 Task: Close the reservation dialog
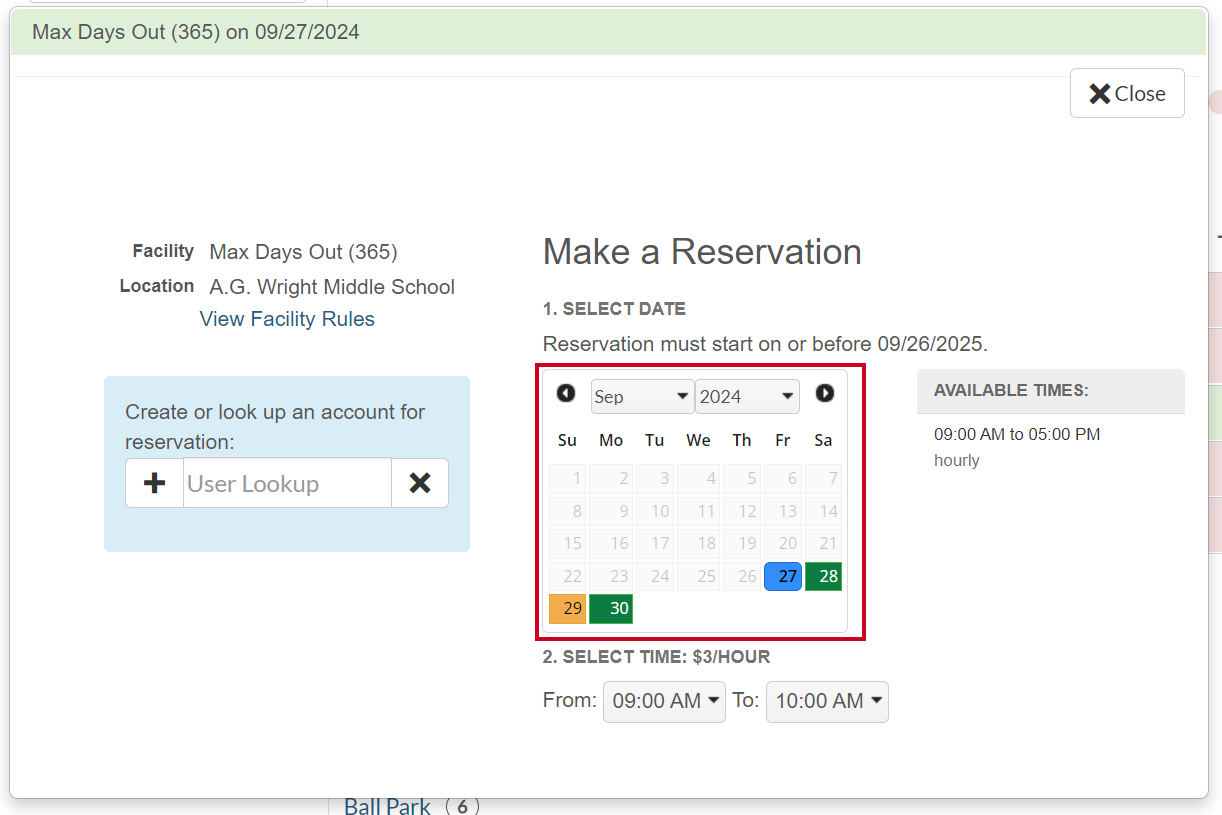pos(1127,93)
